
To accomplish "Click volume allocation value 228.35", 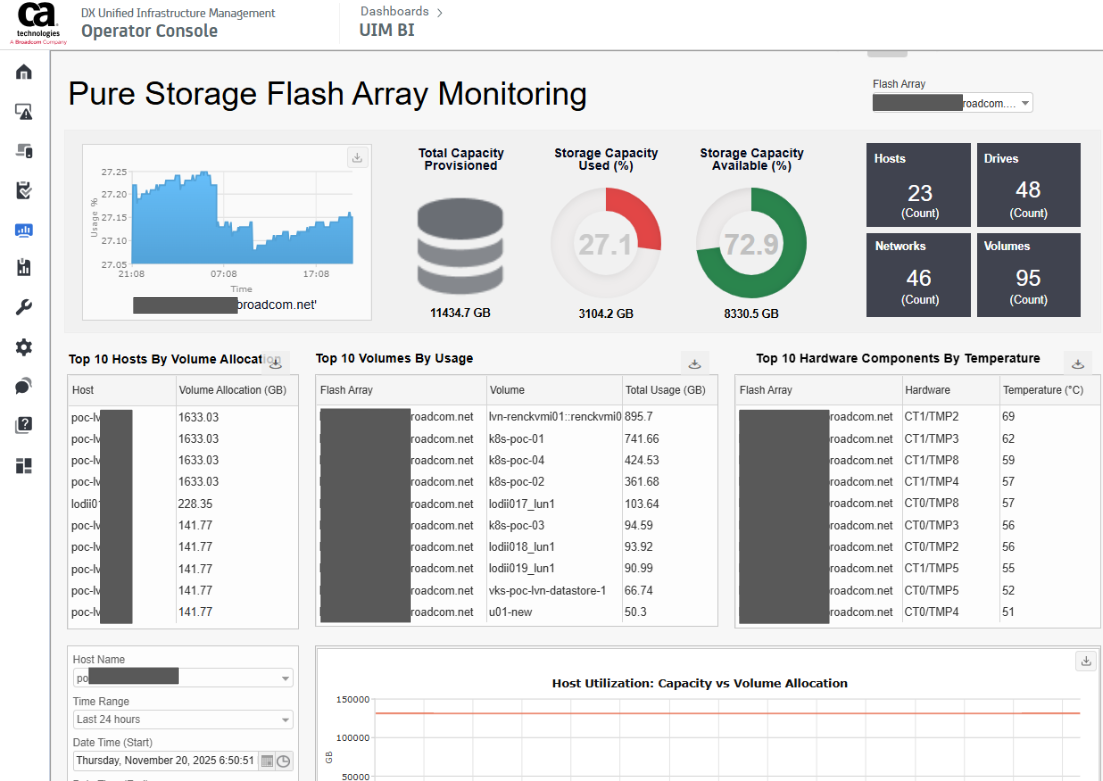I will (x=195, y=504).
